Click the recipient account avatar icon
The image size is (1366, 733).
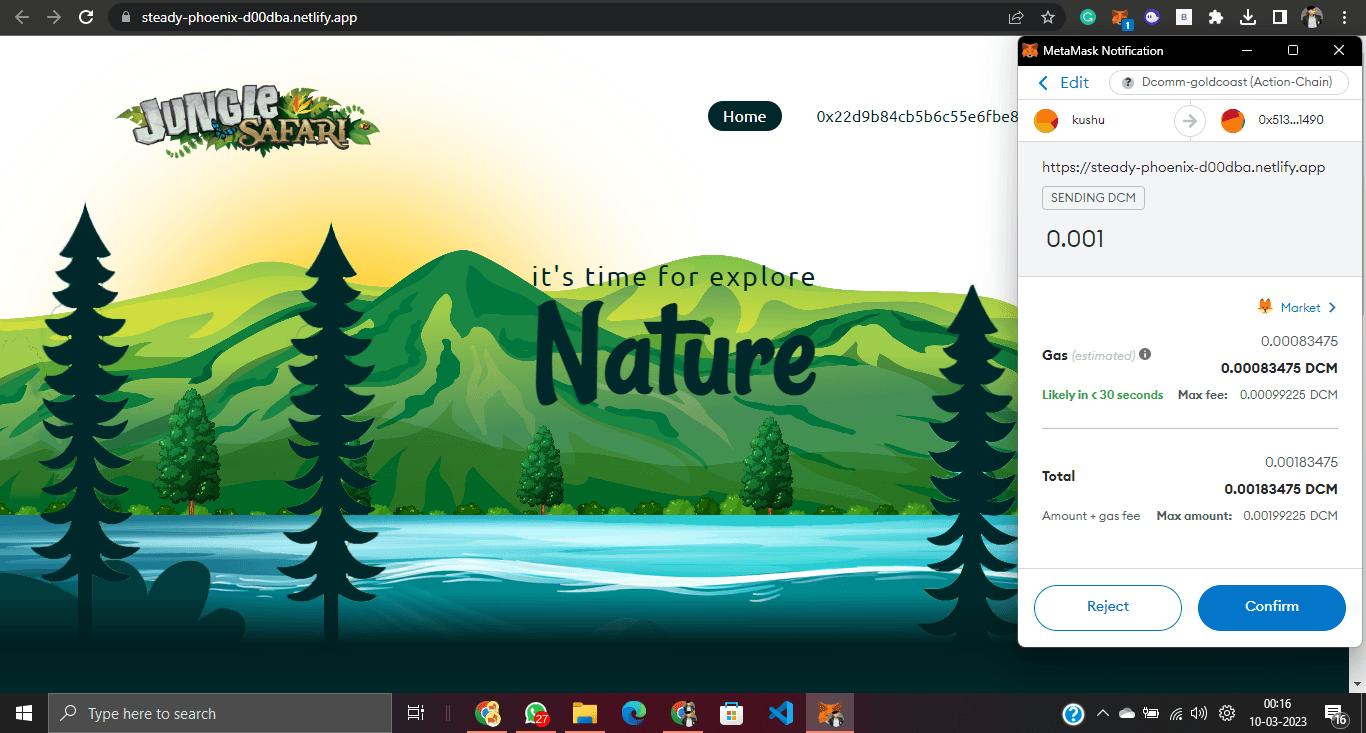pyautogui.click(x=1233, y=120)
